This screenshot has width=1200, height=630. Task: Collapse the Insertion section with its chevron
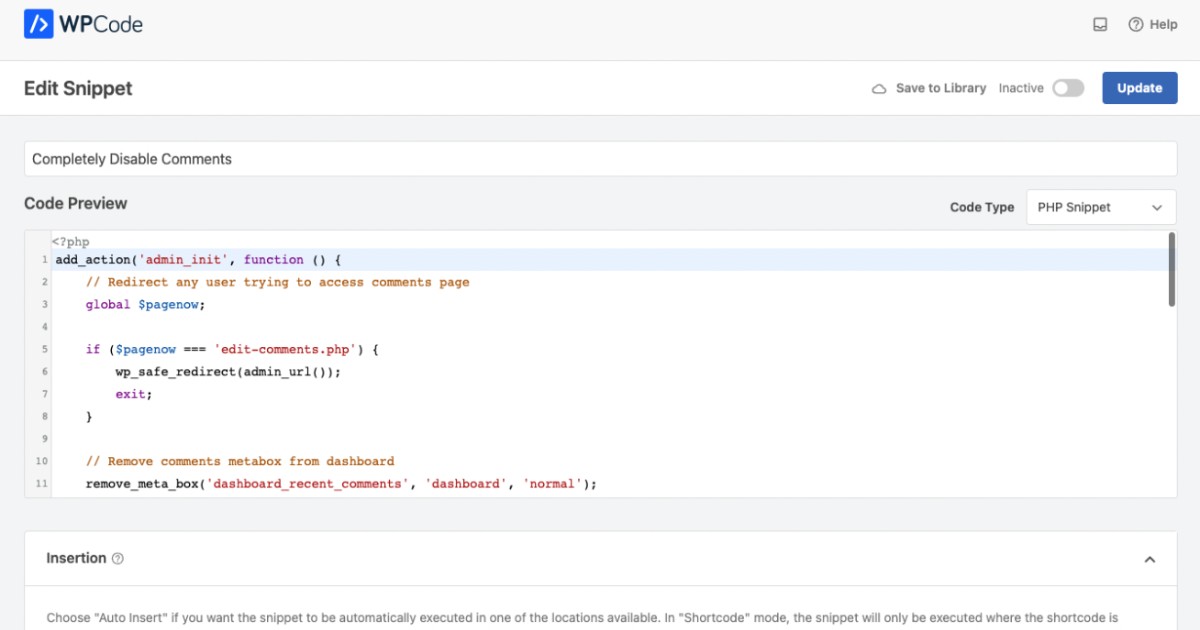coord(1150,558)
